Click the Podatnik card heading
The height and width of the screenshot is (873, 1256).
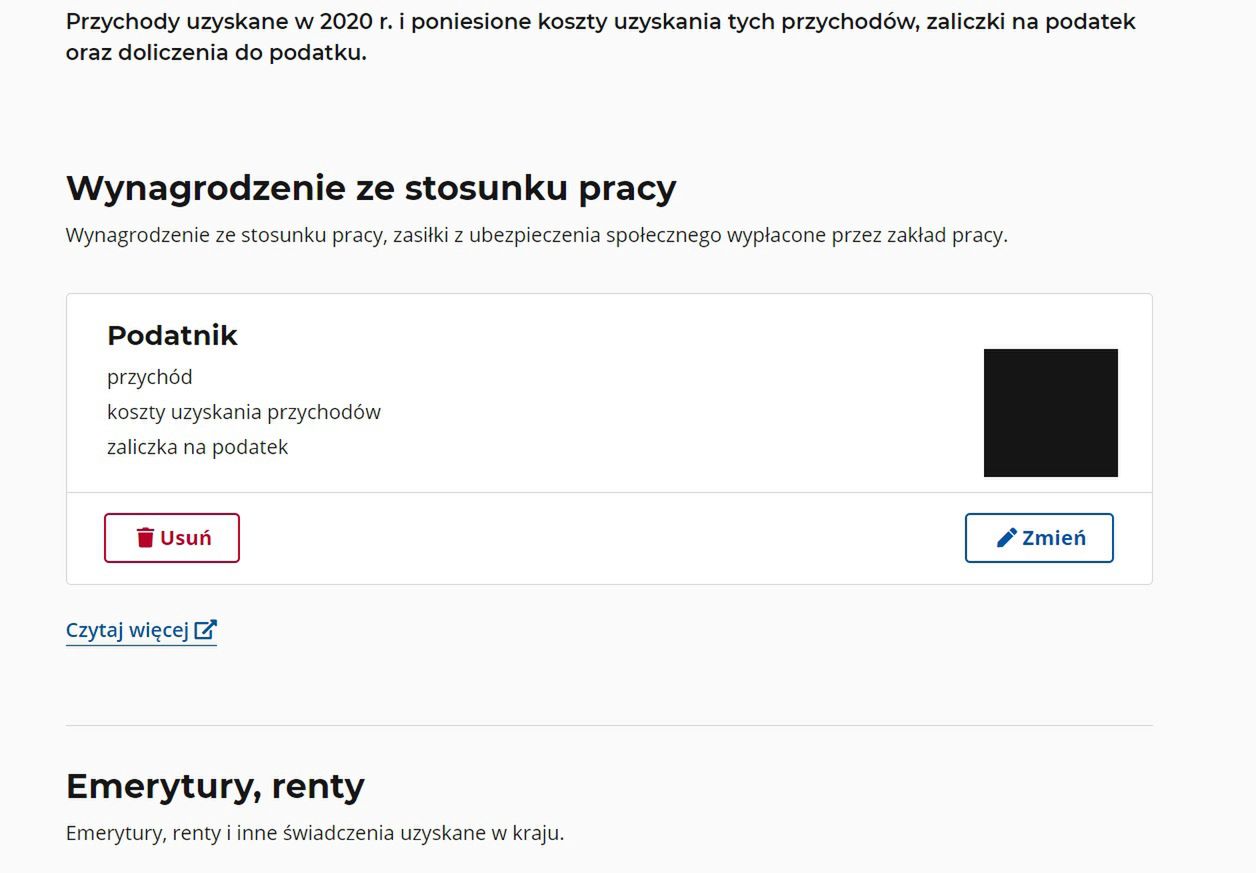[x=172, y=336]
